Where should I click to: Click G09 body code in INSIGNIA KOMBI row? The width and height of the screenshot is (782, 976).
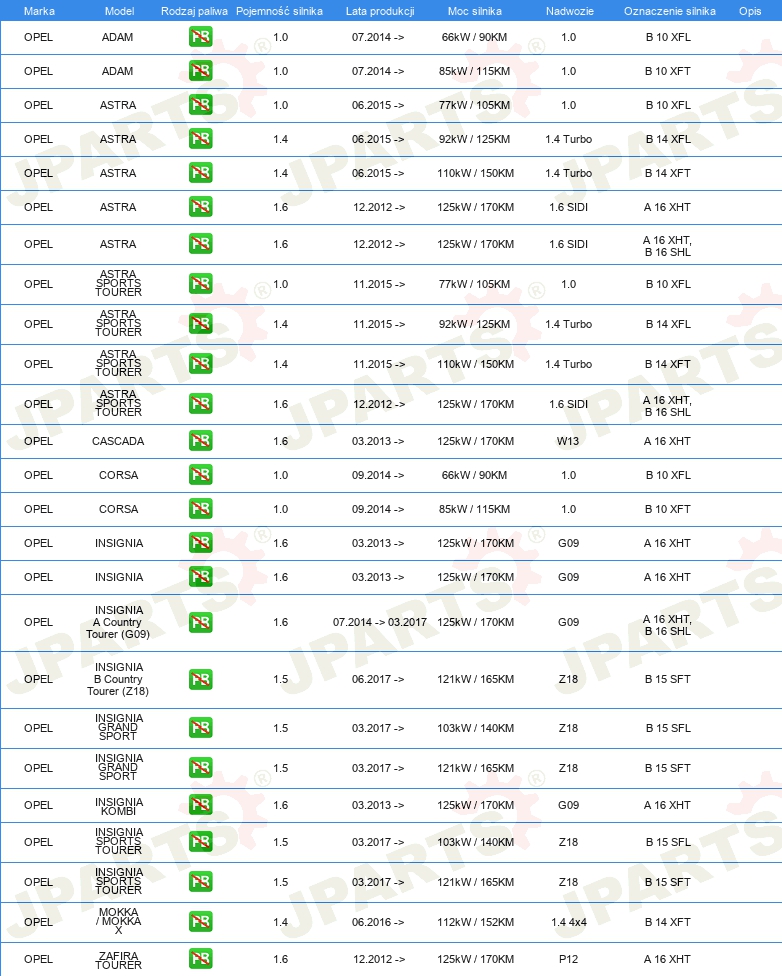point(568,805)
